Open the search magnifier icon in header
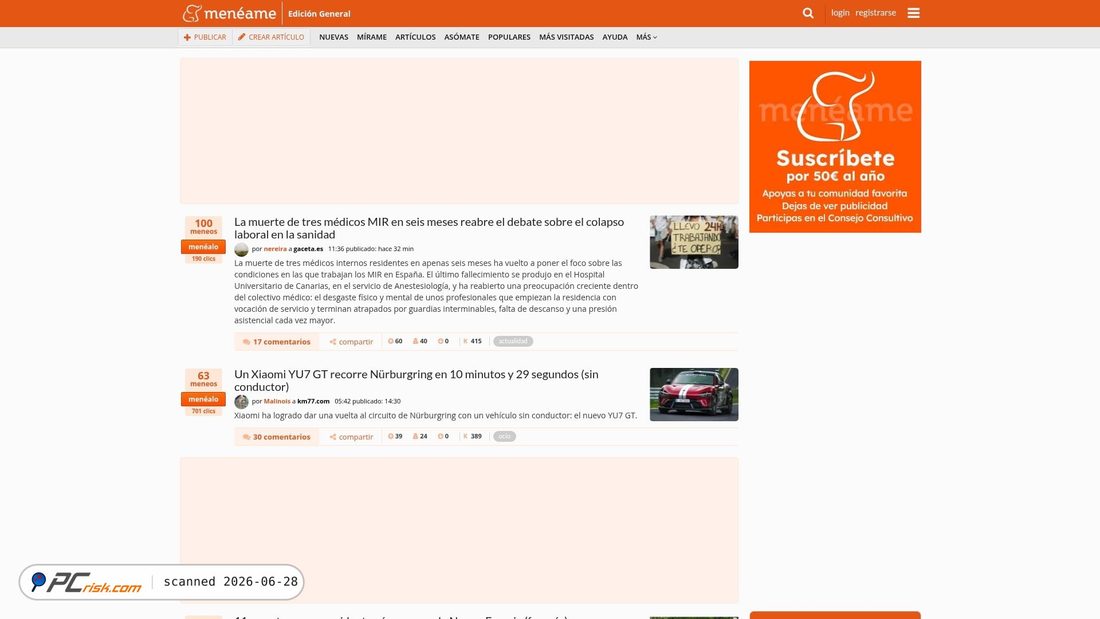 [x=808, y=13]
